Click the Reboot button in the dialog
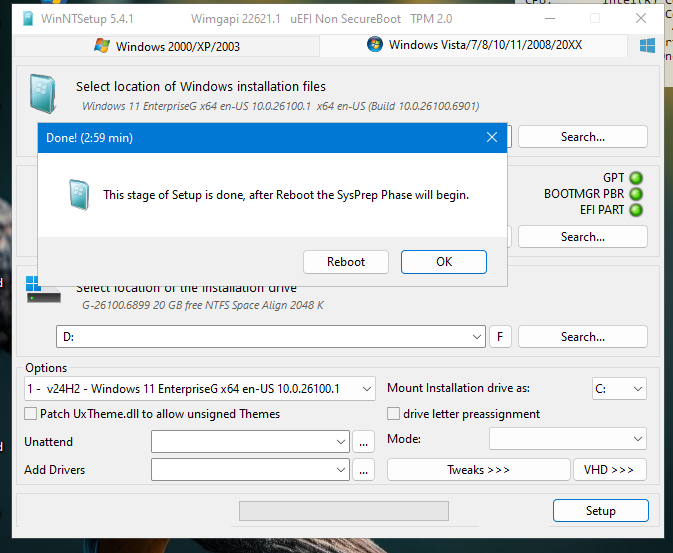The image size is (673, 553). tap(346, 262)
